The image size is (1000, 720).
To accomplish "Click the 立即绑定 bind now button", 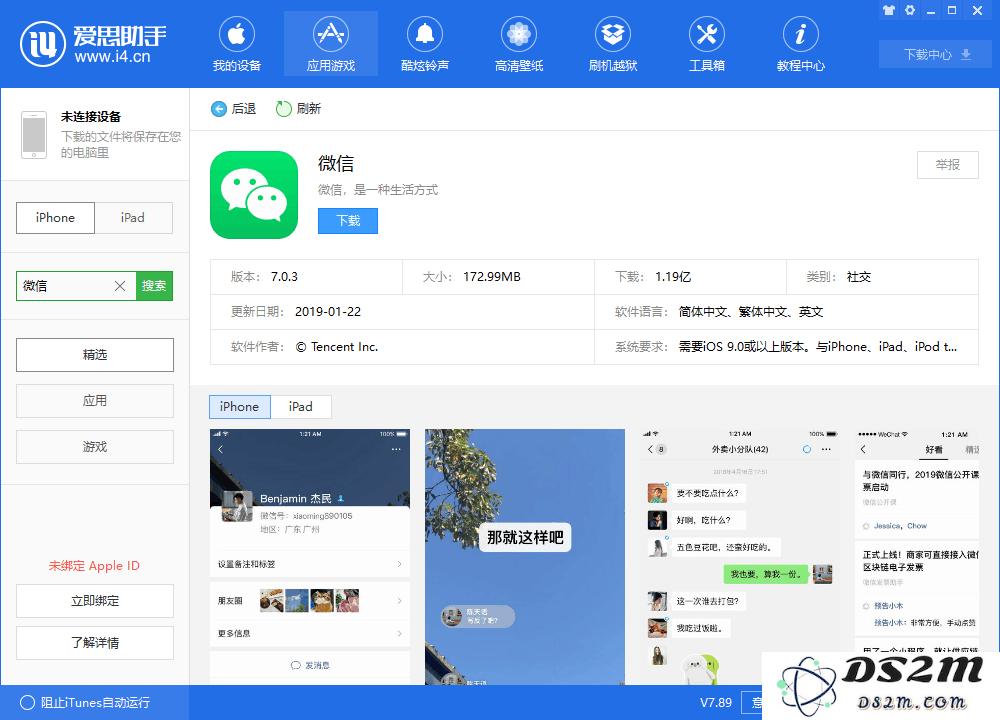I will [95, 601].
